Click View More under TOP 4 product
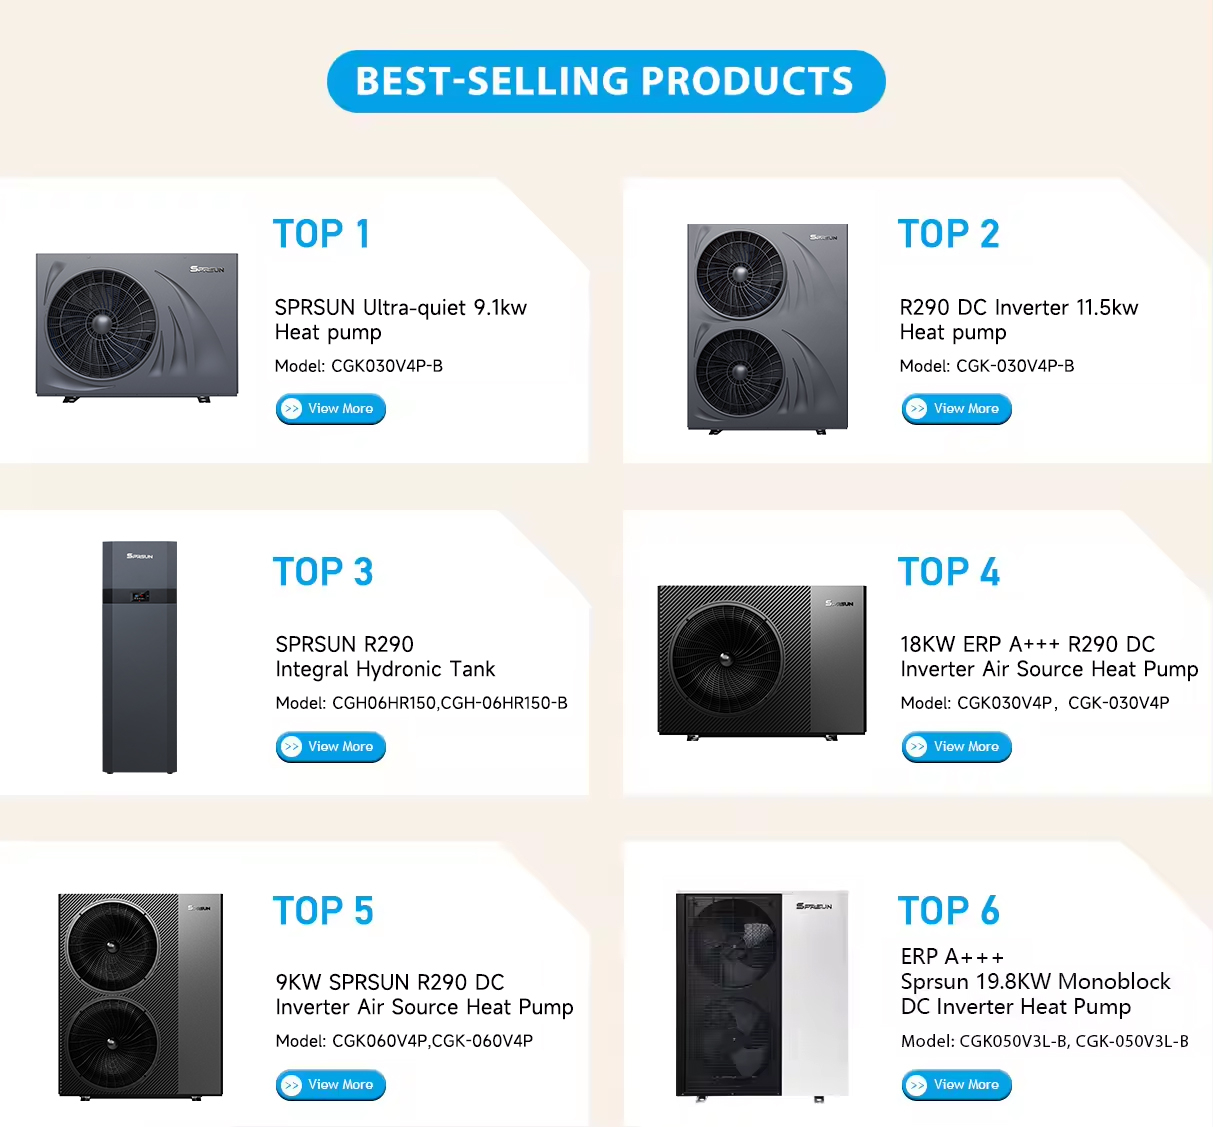The image size is (1213, 1127). pyautogui.click(x=956, y=747)
